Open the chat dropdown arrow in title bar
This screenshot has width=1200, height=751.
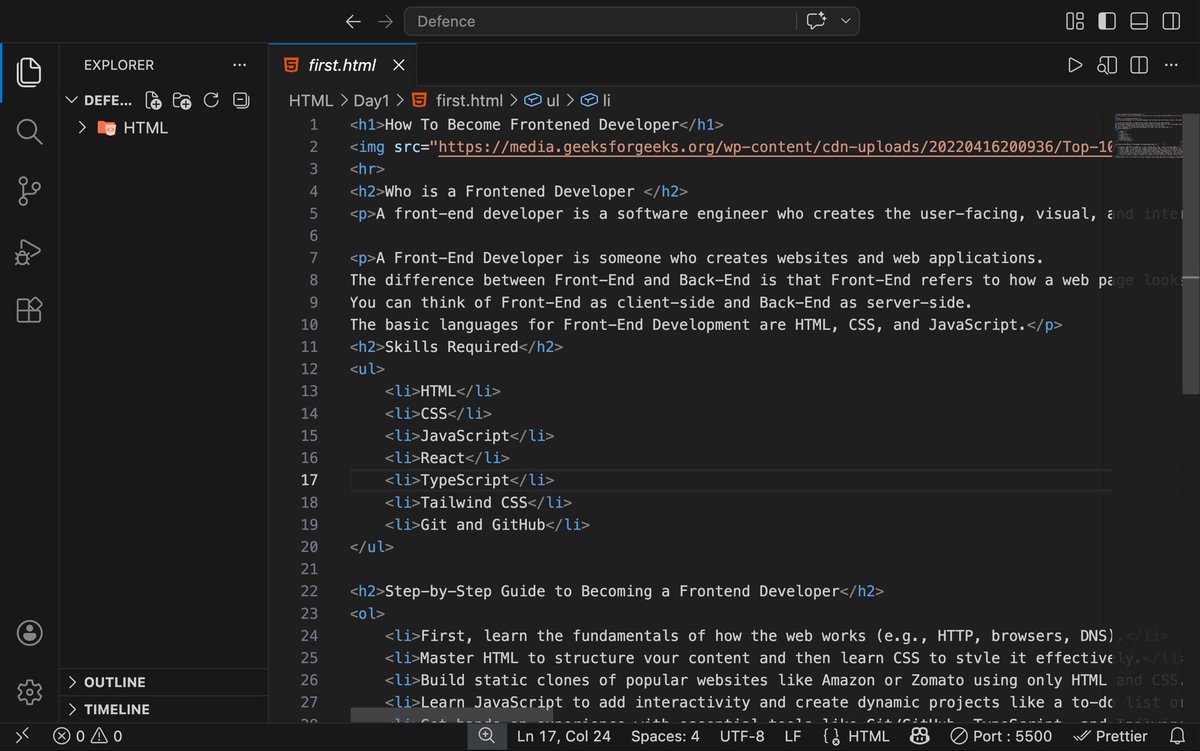point(846,21)
